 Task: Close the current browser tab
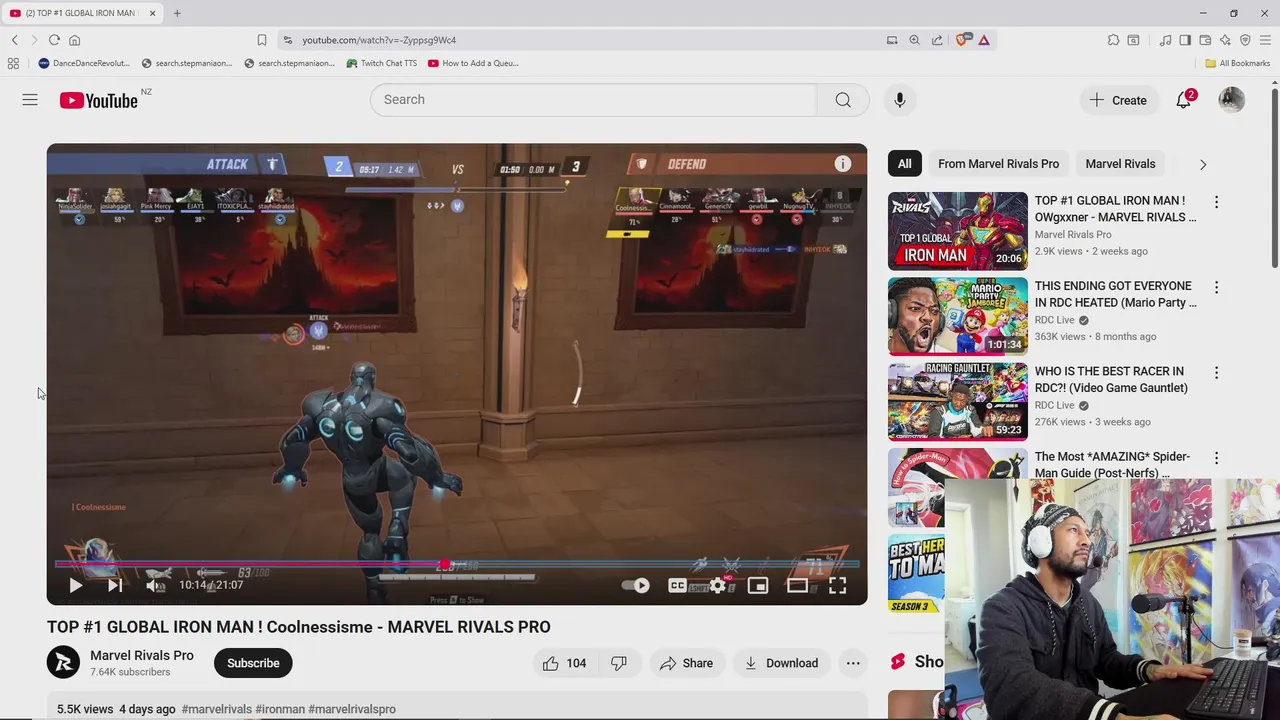coord(152,13)
